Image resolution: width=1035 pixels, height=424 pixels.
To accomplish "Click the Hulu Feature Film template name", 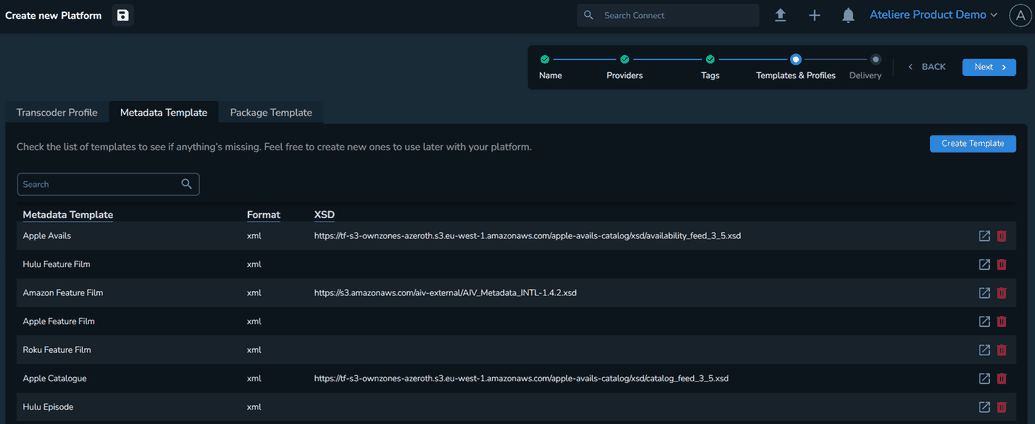I will point(56,264).
